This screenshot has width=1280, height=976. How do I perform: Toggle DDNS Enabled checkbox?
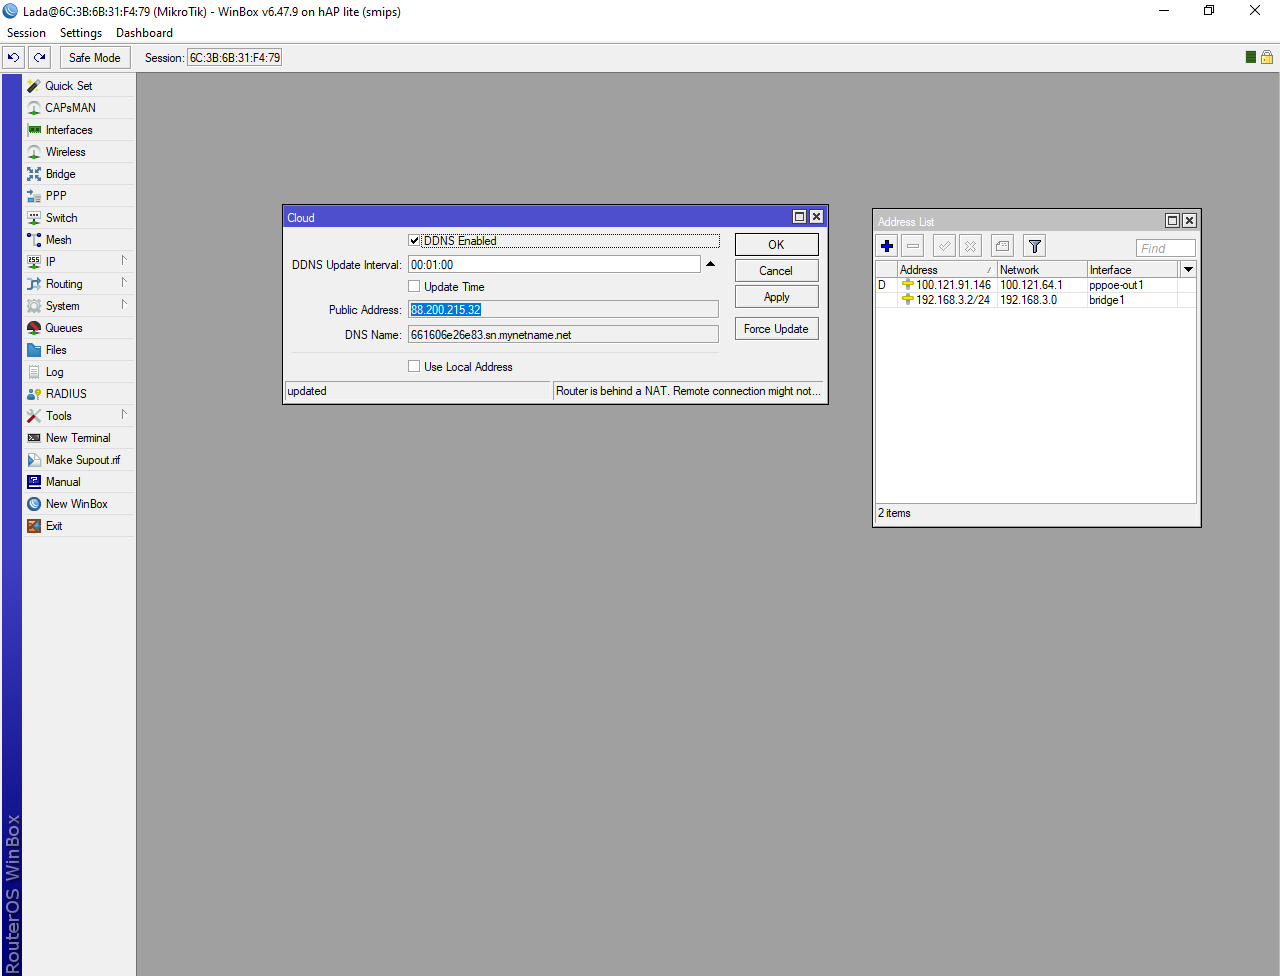pyautogui.click(x=414, y=241)
